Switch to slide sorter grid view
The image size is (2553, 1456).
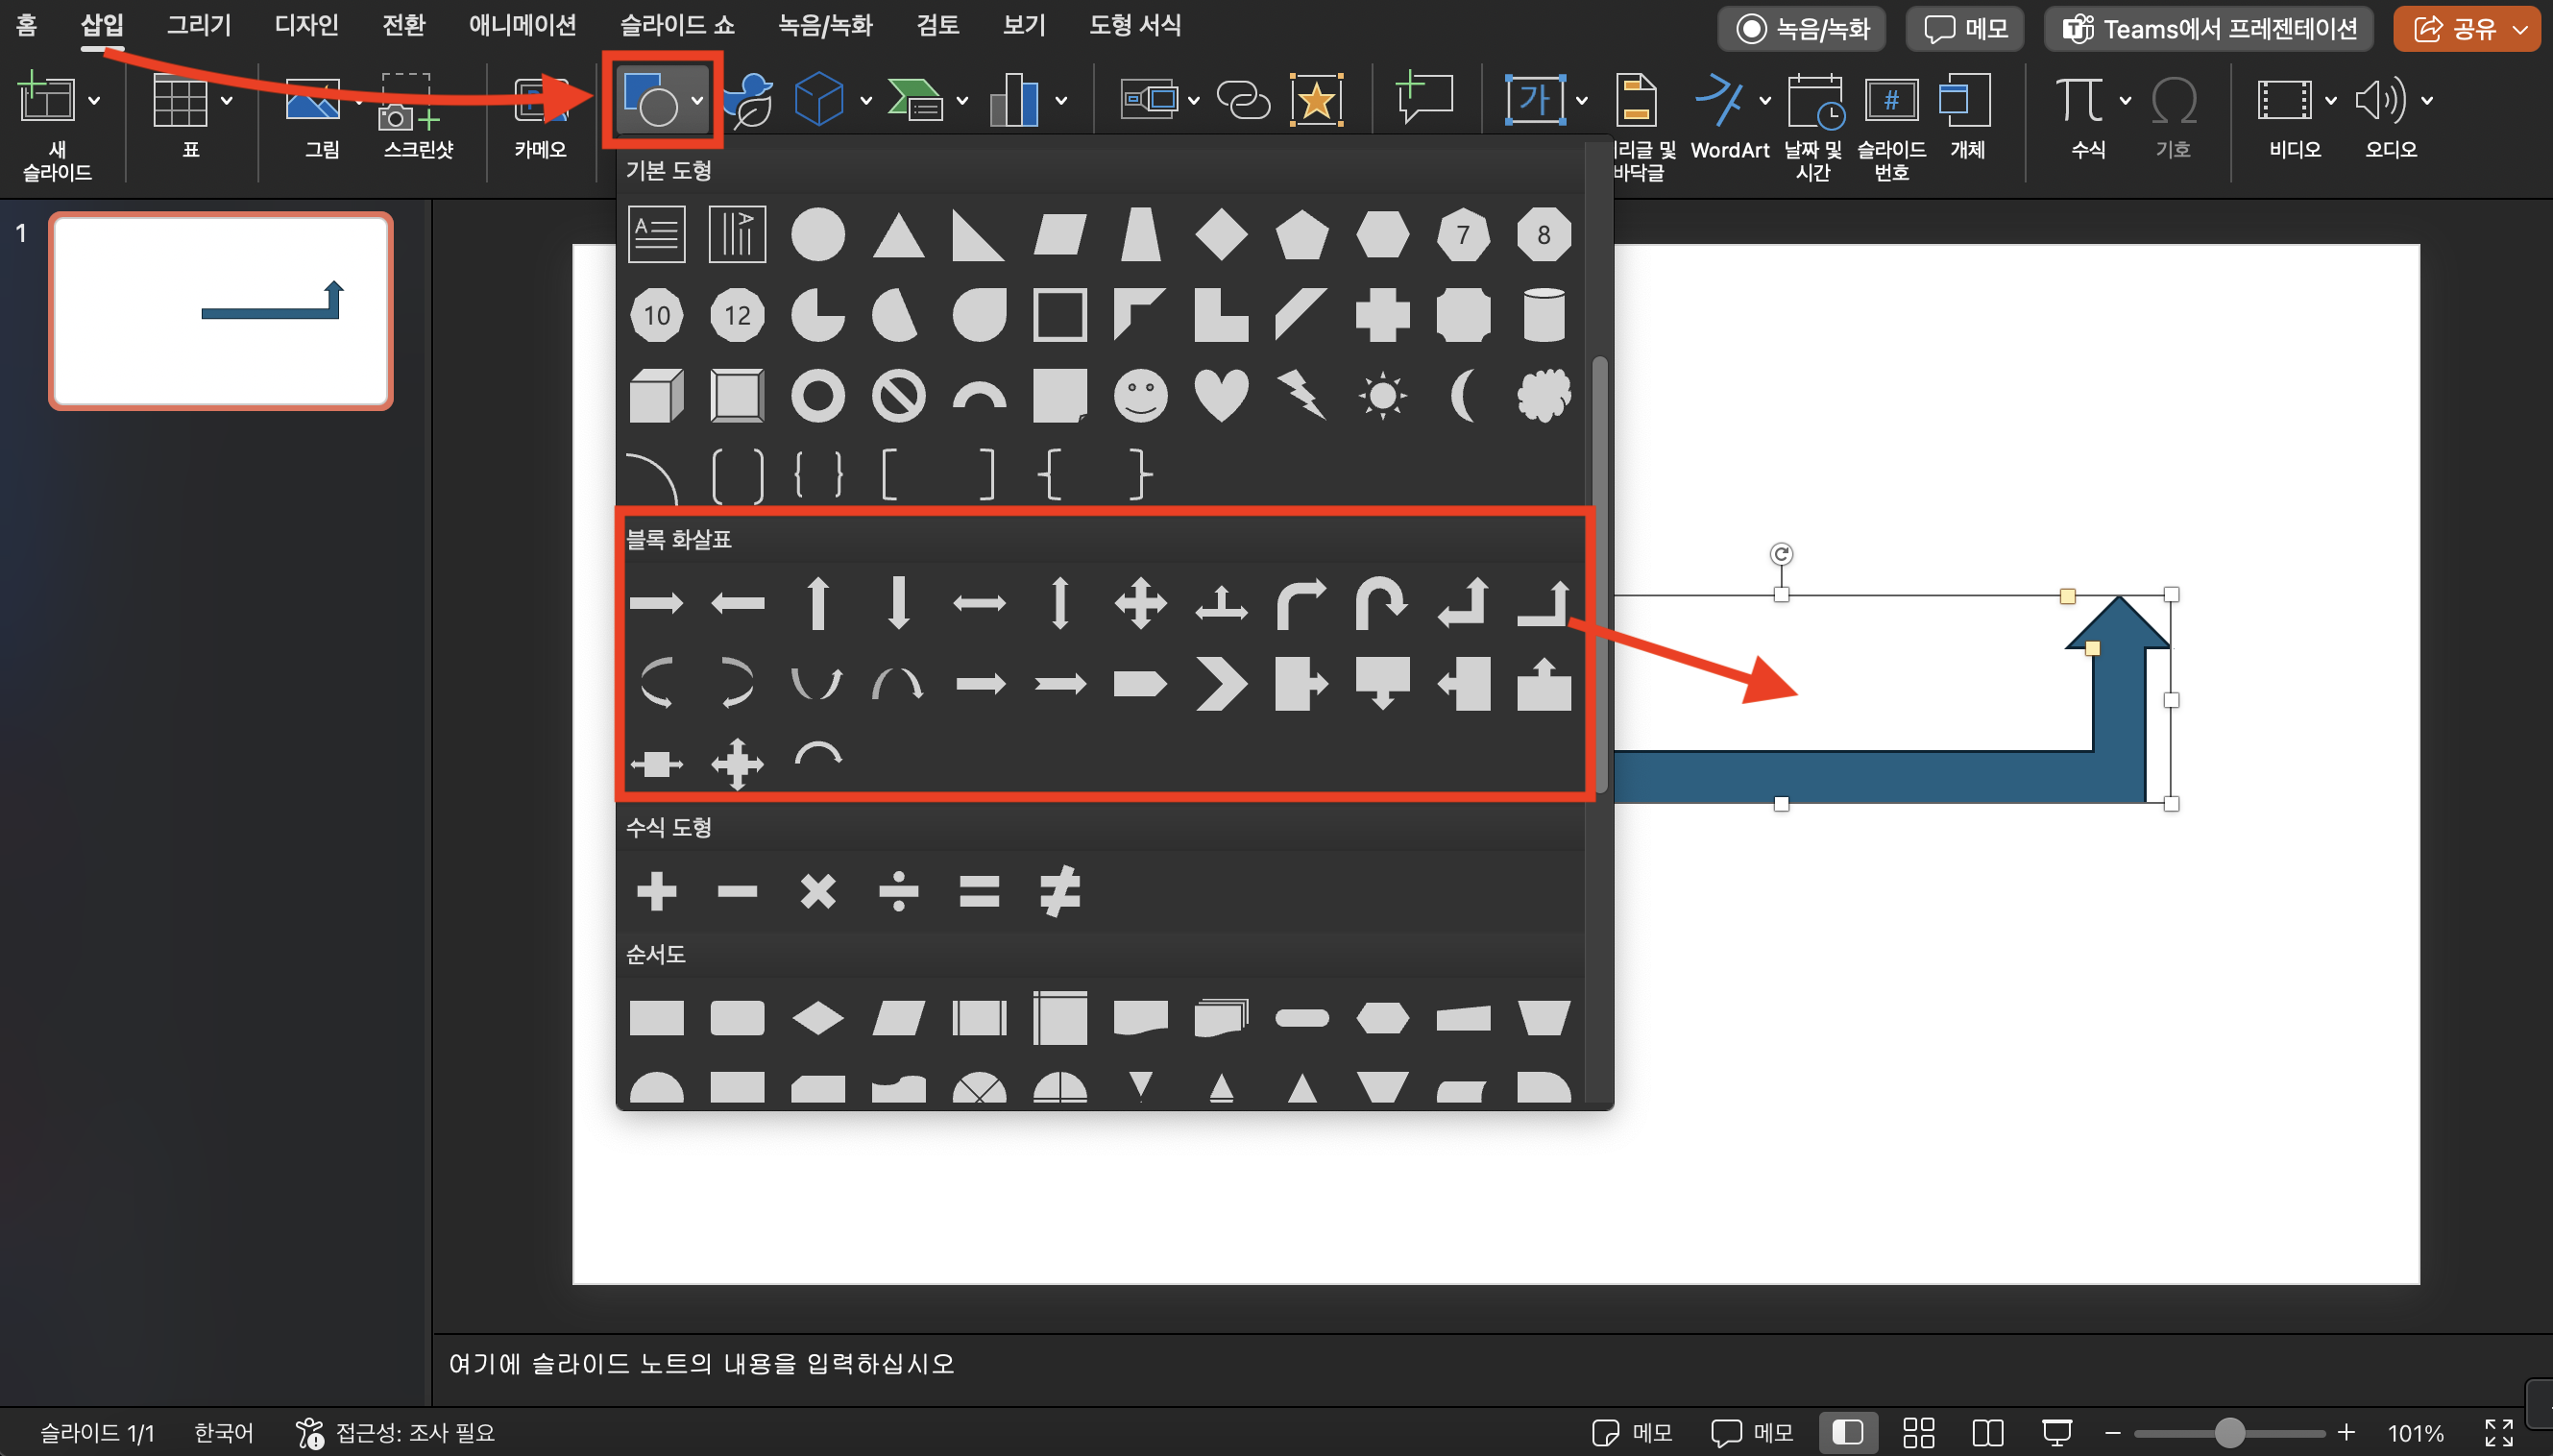pos(1918,1432)
